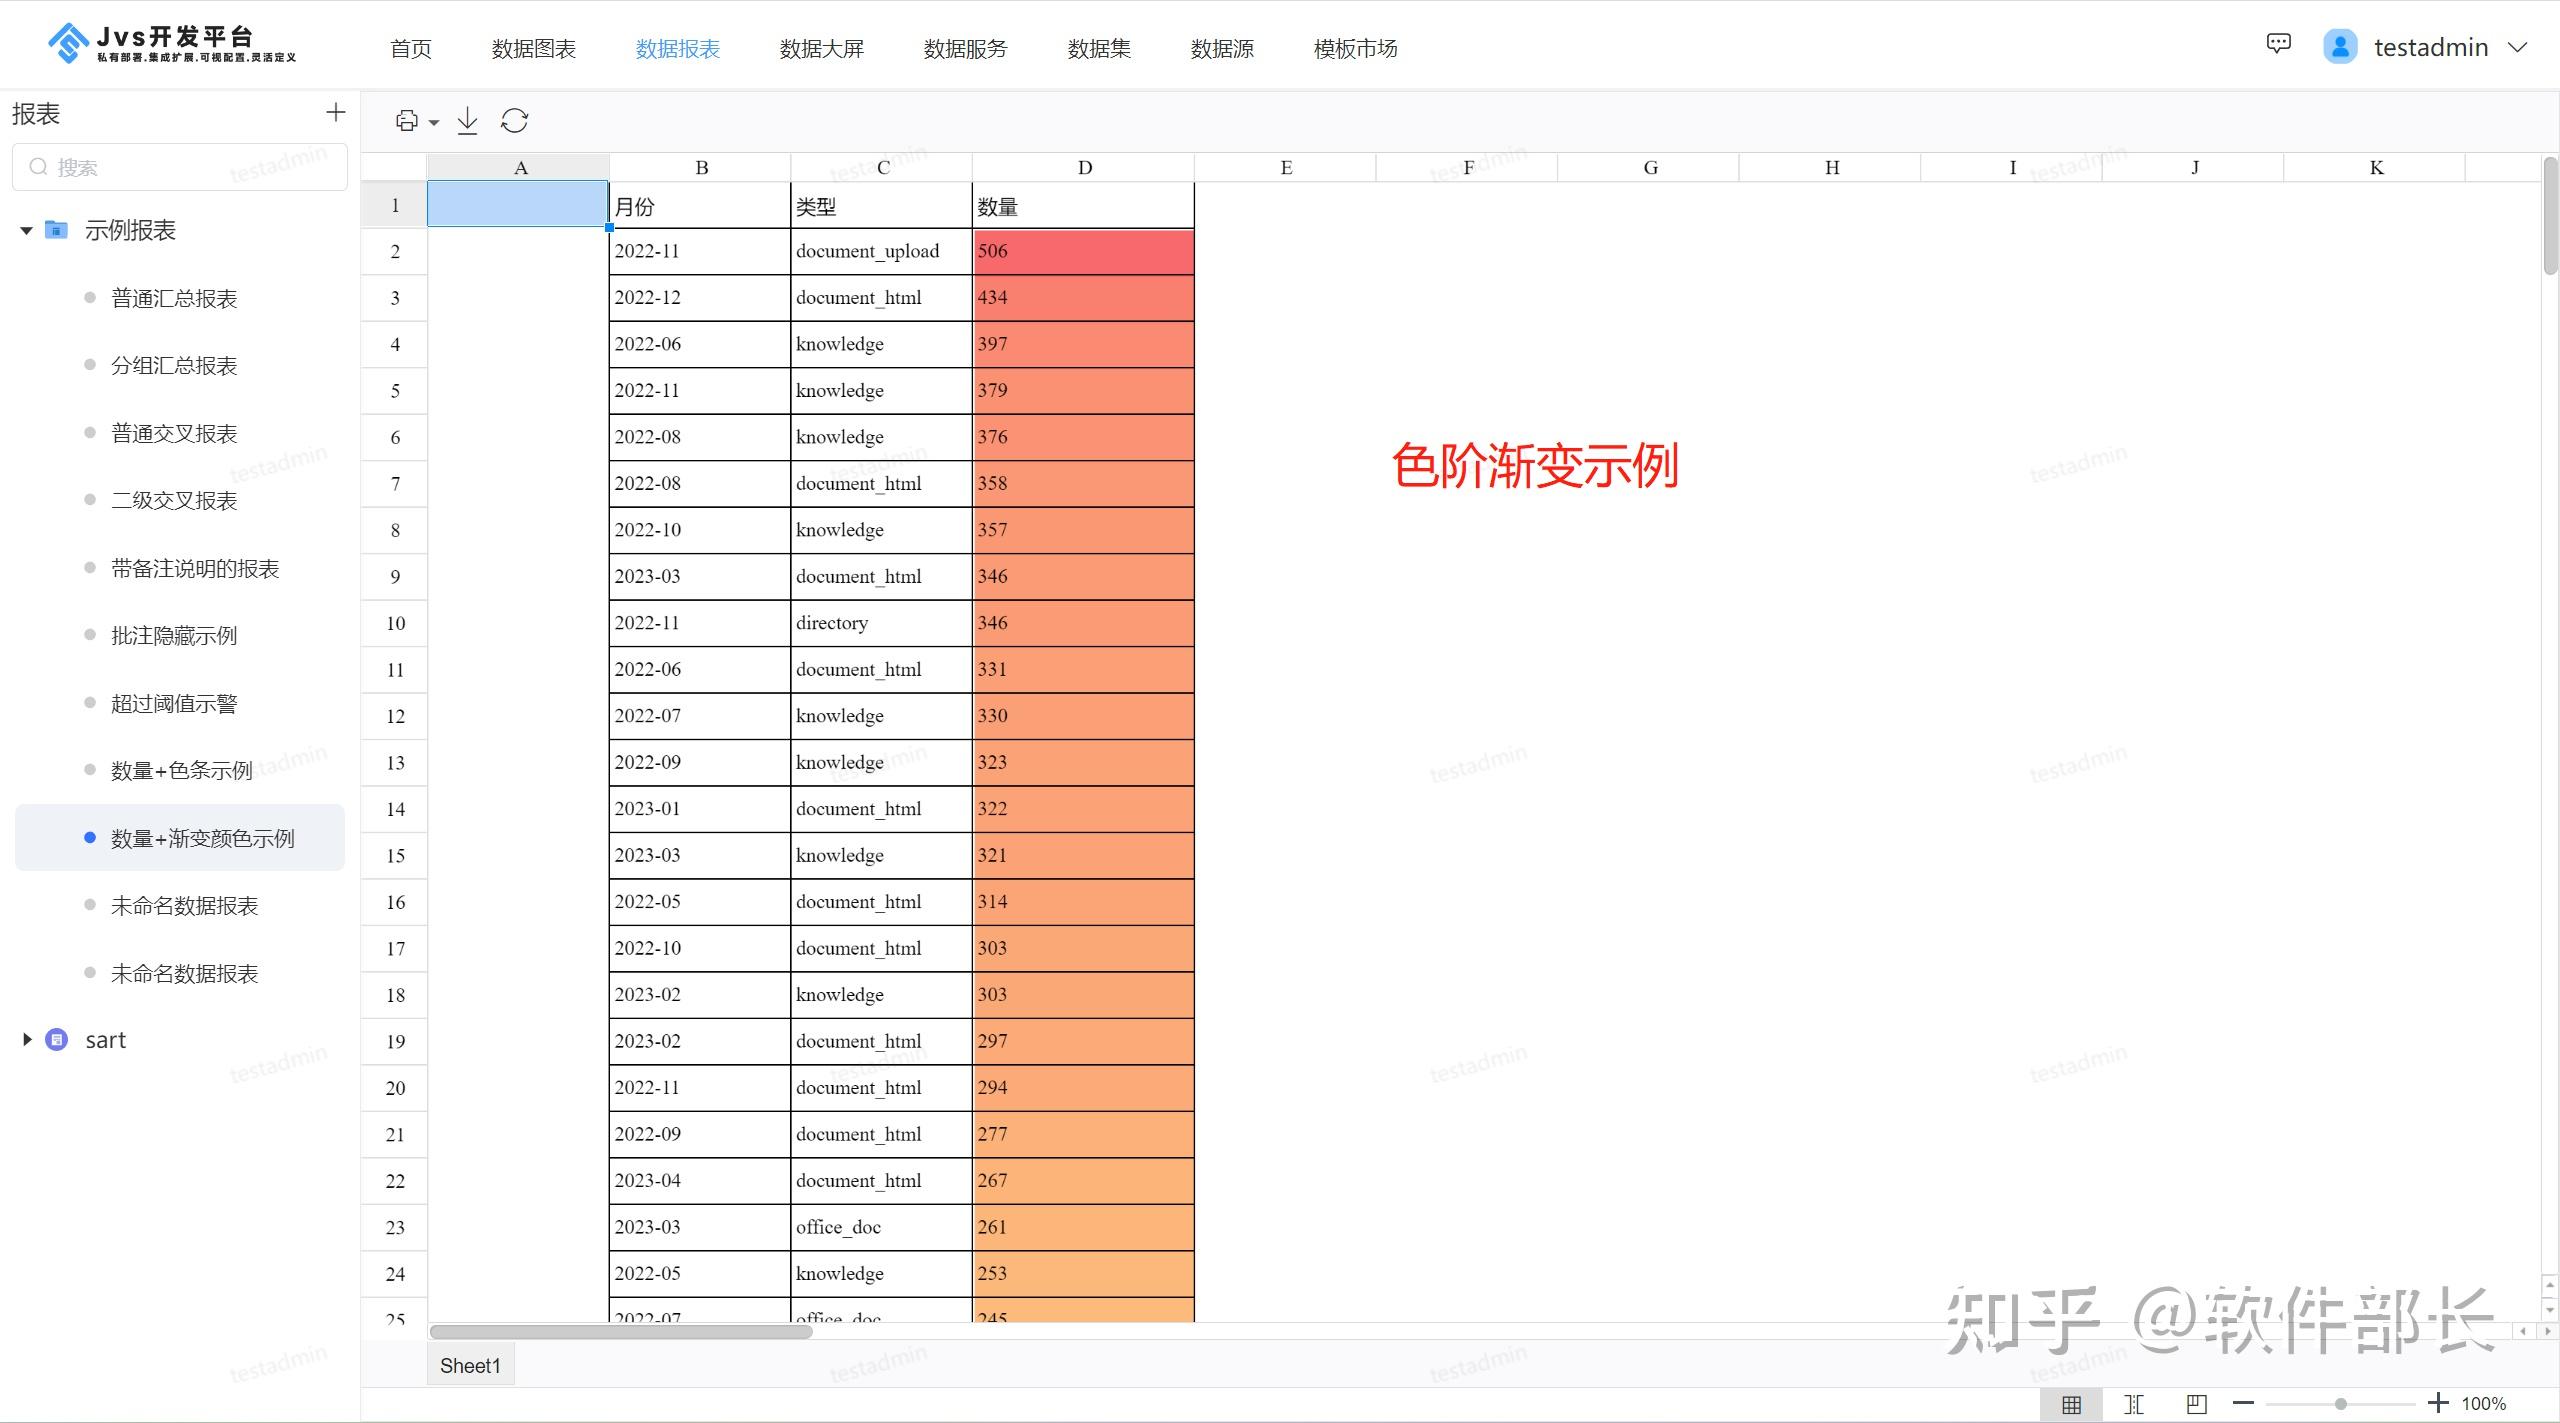Zoom out with the minus icon
Viewport: 2560px width, 1423px height.
pos(2243,1403)
